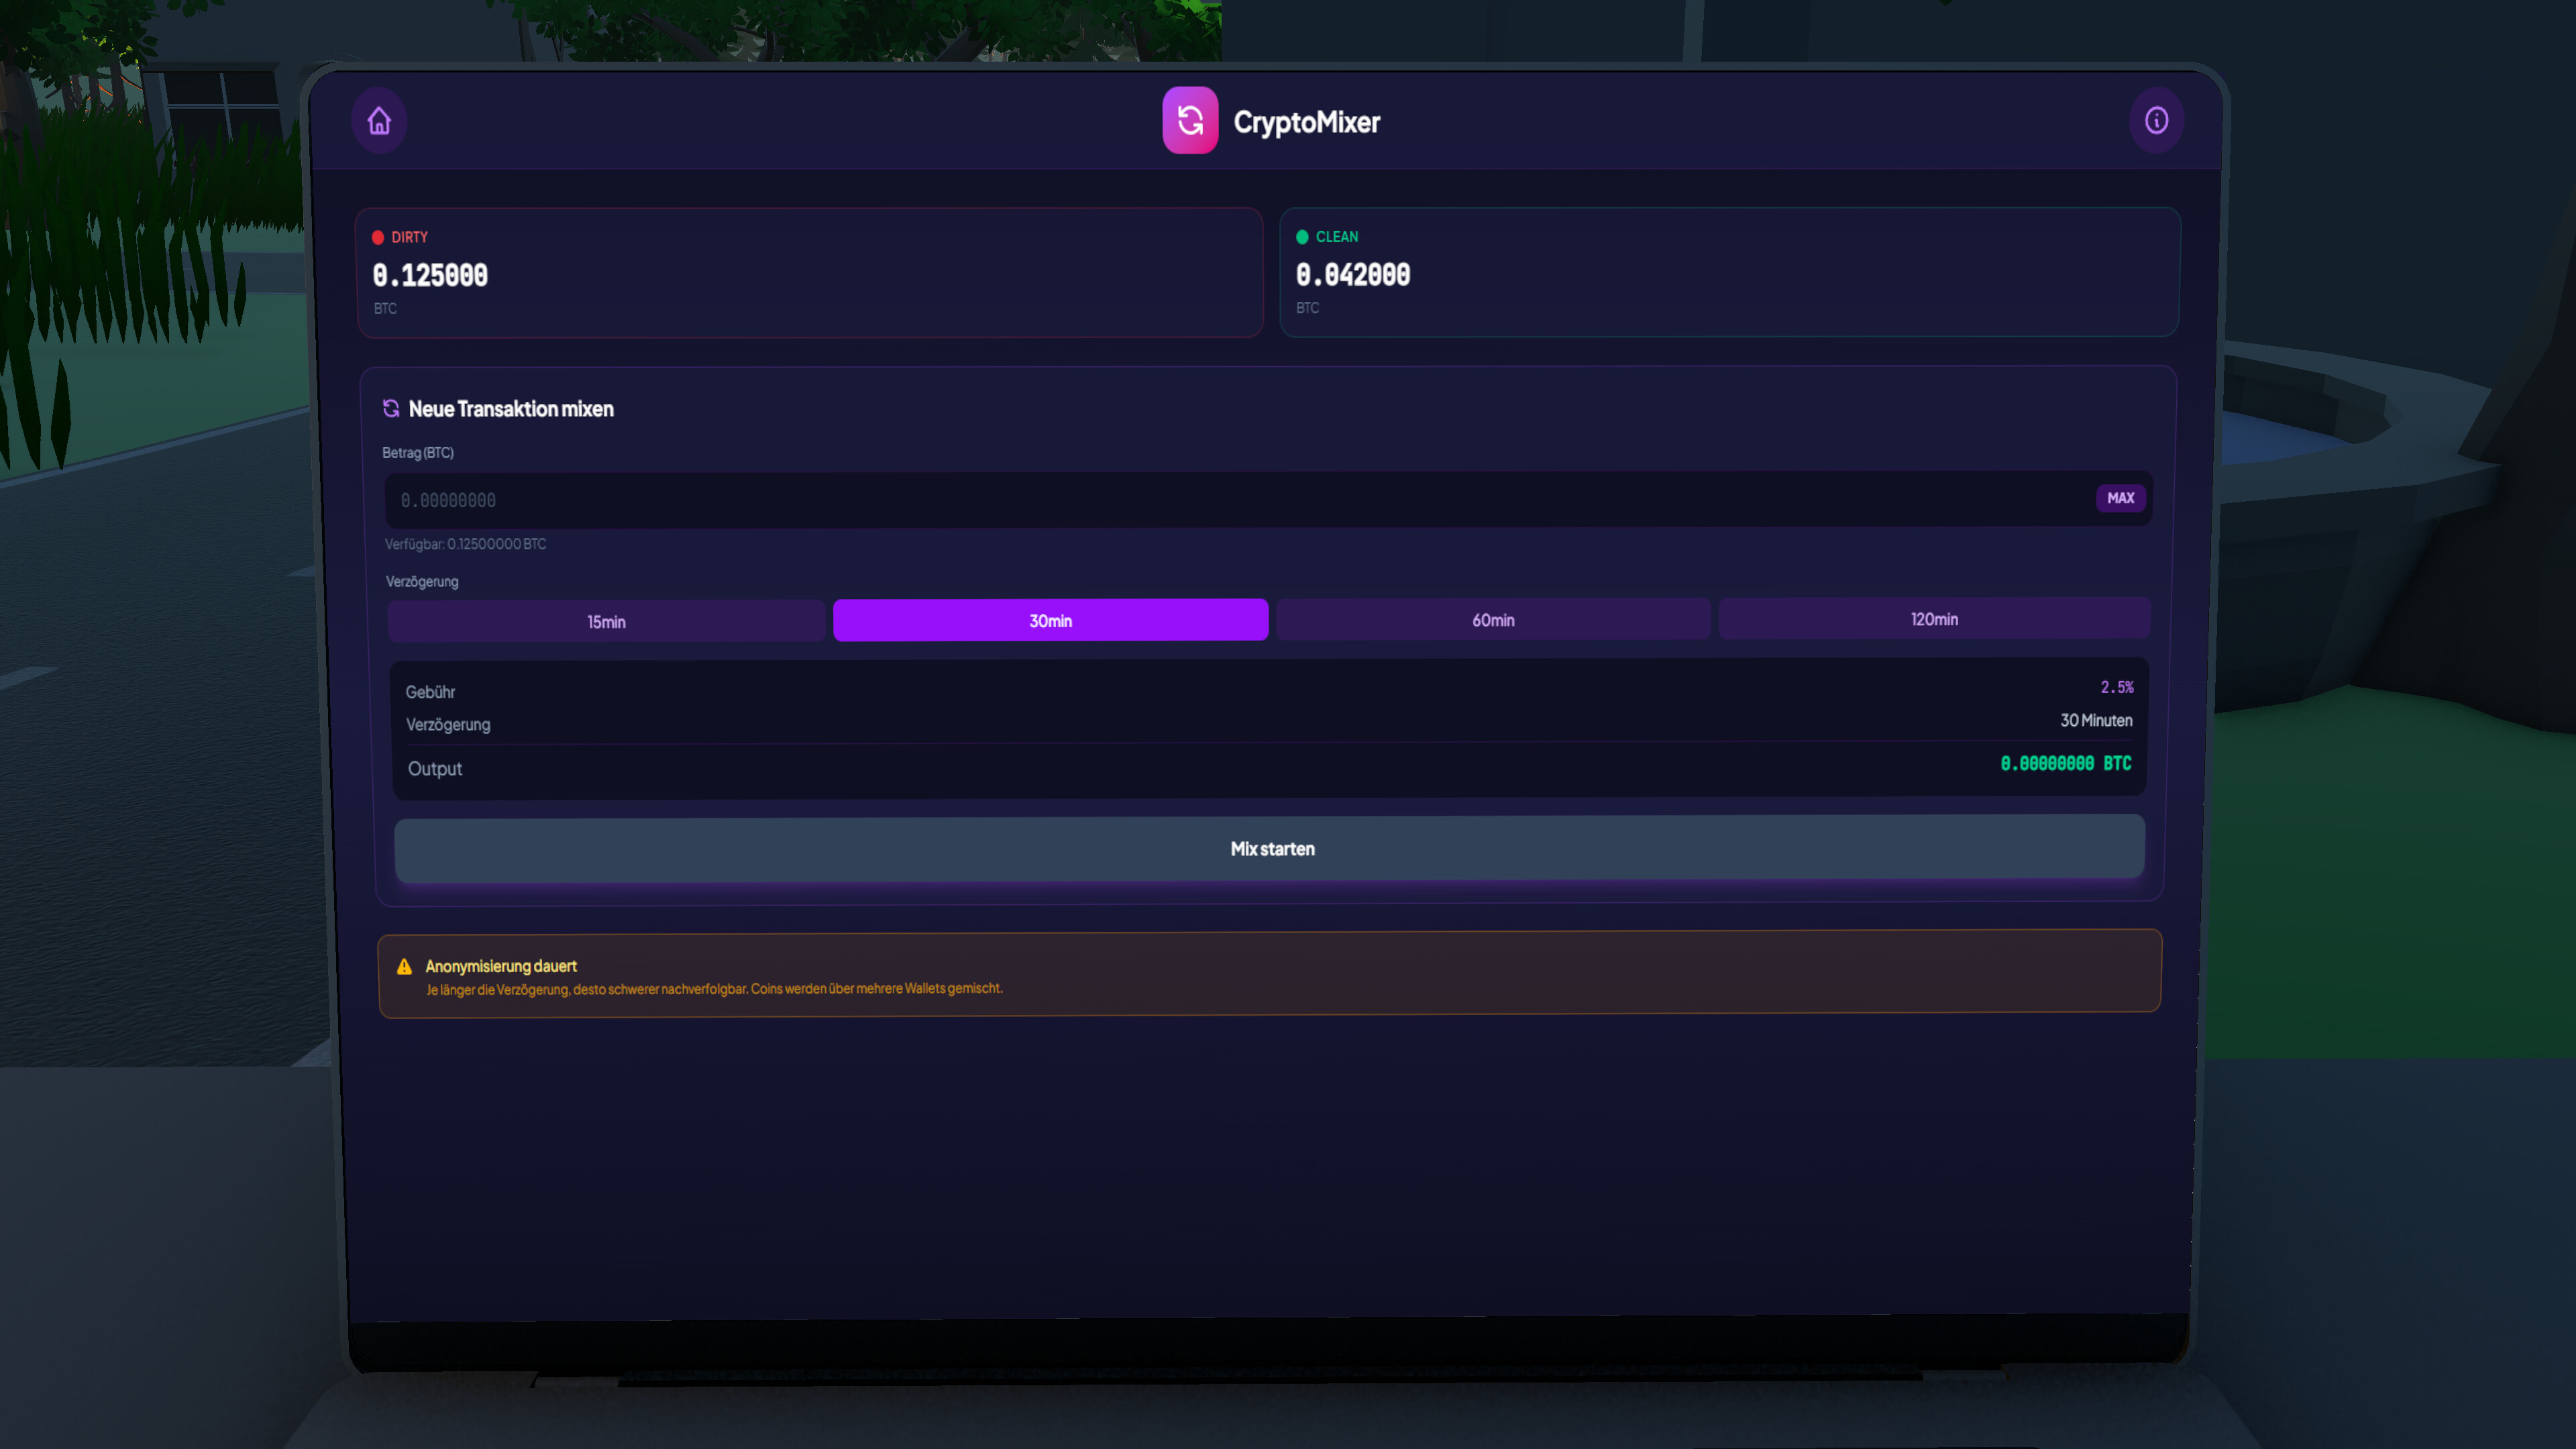Click the mix icon next to Neue Transaktion mixen
The height and width of the screenshot is (1449, 2576).
tap(391, 408)
